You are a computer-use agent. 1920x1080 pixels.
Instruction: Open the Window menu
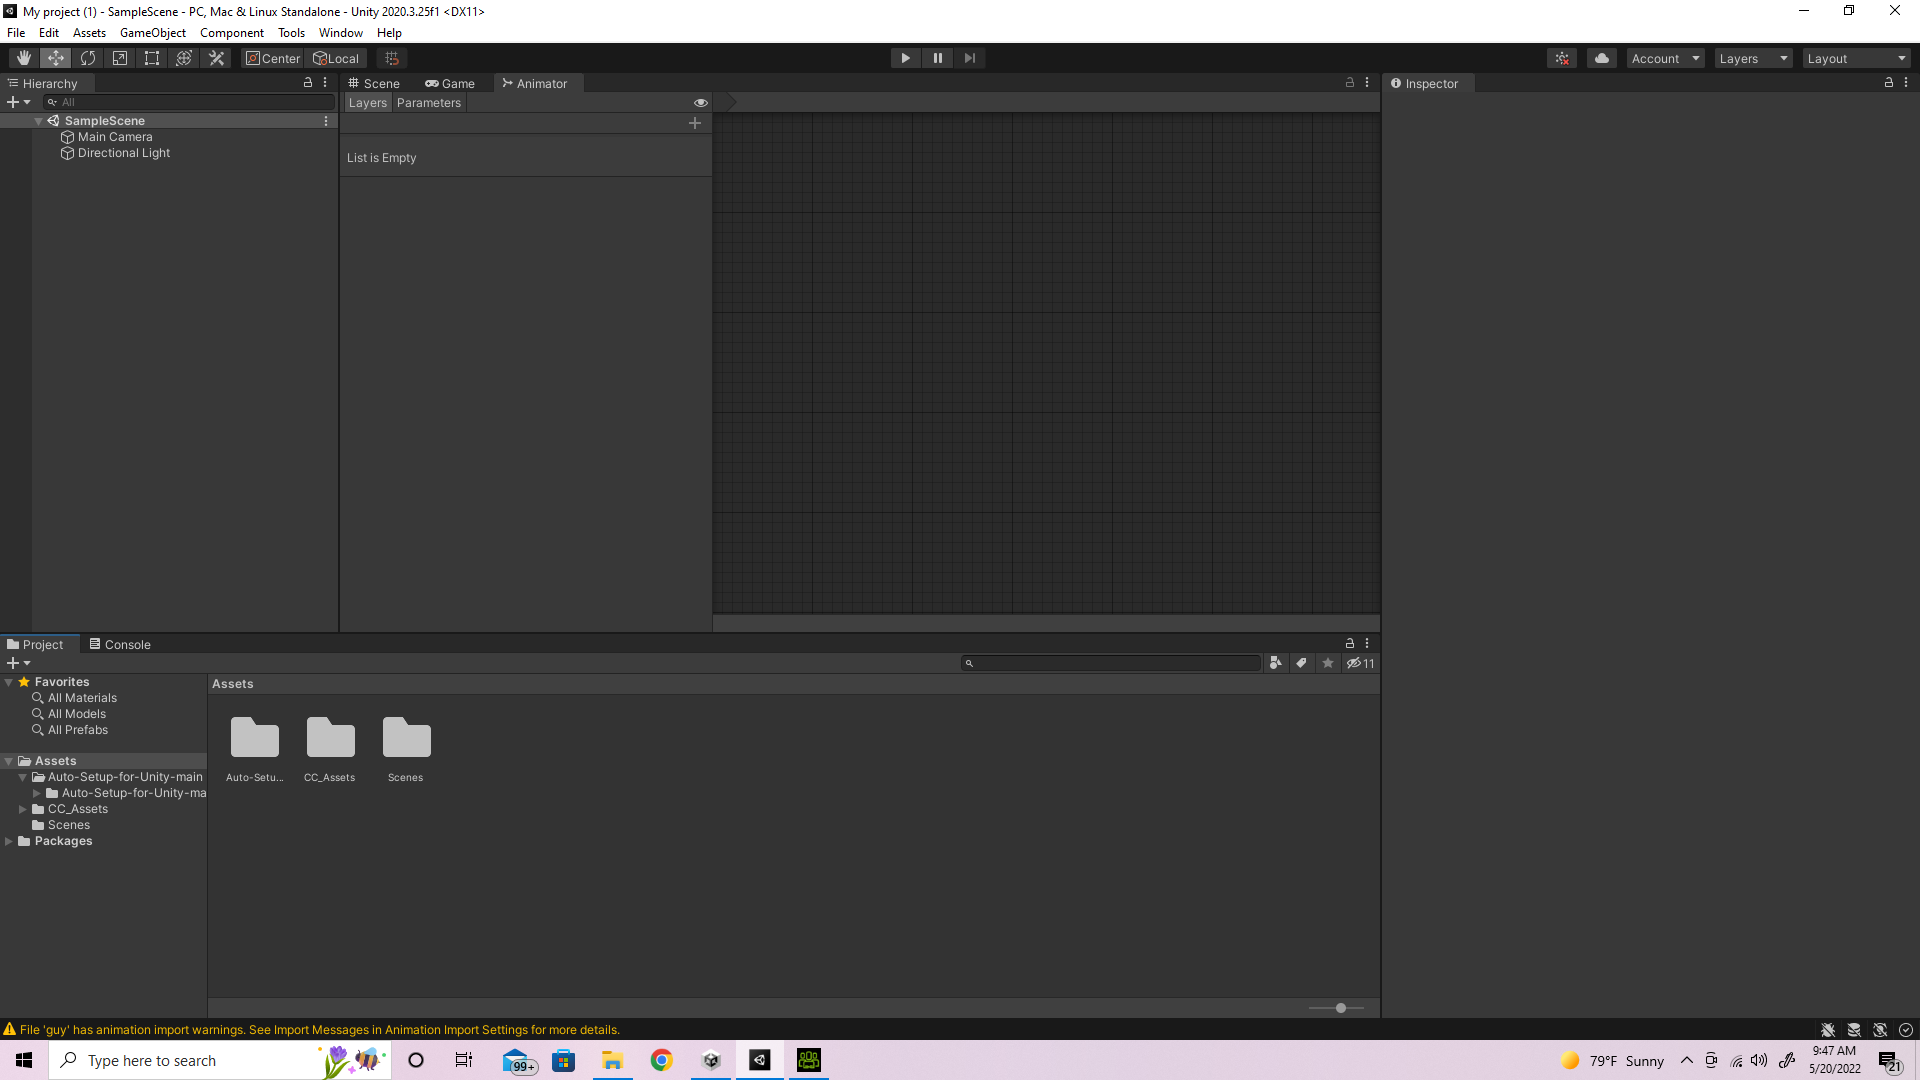click(341, 33)
